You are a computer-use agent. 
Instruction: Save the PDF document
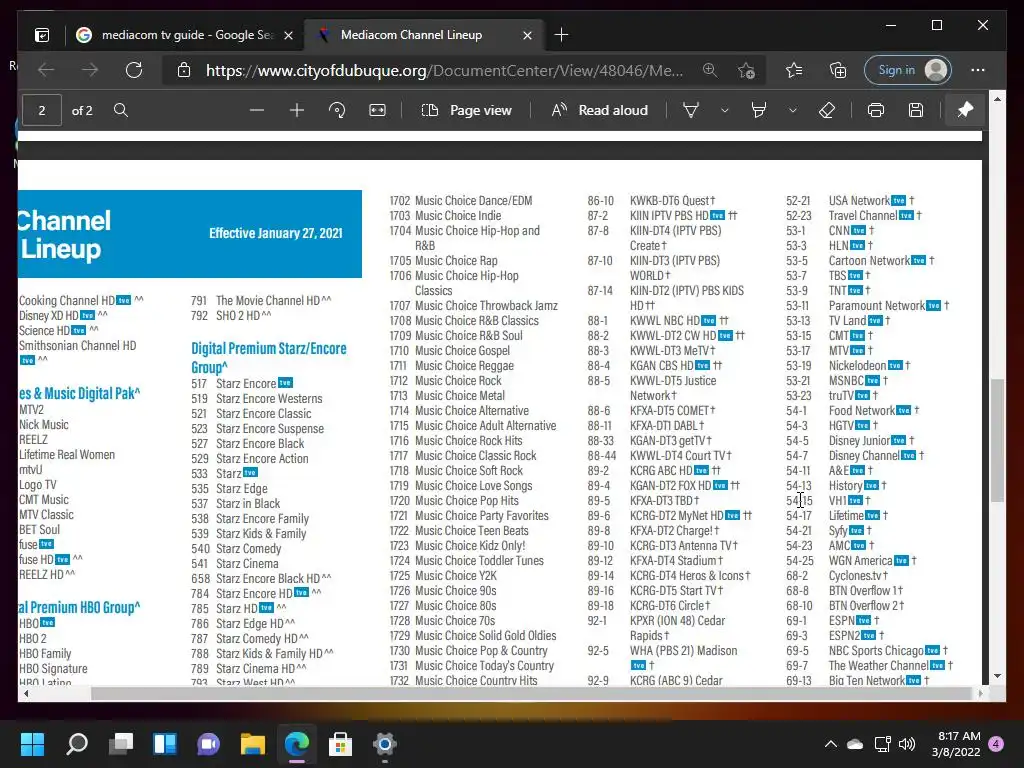pyautogui.click(x=916, y=110)
